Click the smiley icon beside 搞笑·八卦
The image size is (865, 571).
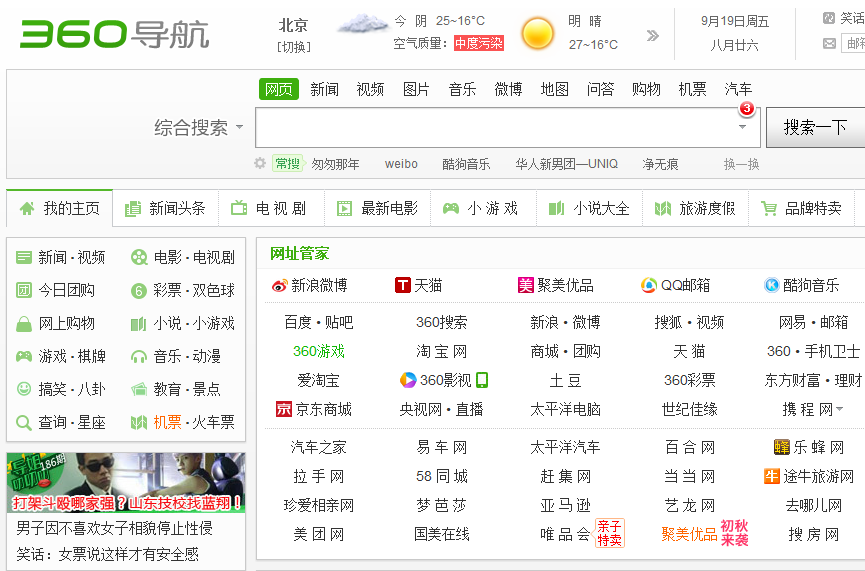[24, 389]
